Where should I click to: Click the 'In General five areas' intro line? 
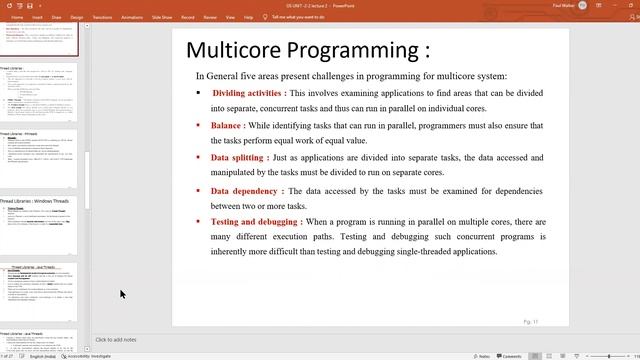[x=351, y=76]
